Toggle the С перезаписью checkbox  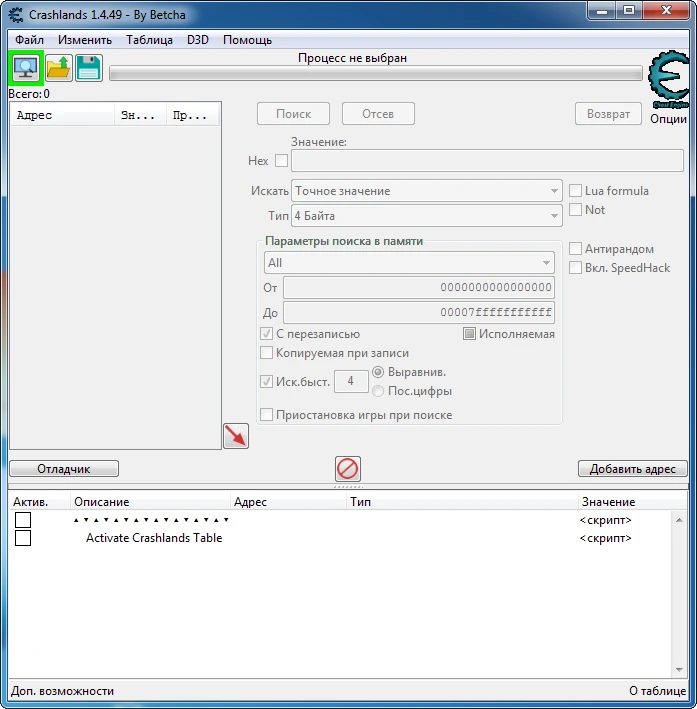[x=266, y=334]
